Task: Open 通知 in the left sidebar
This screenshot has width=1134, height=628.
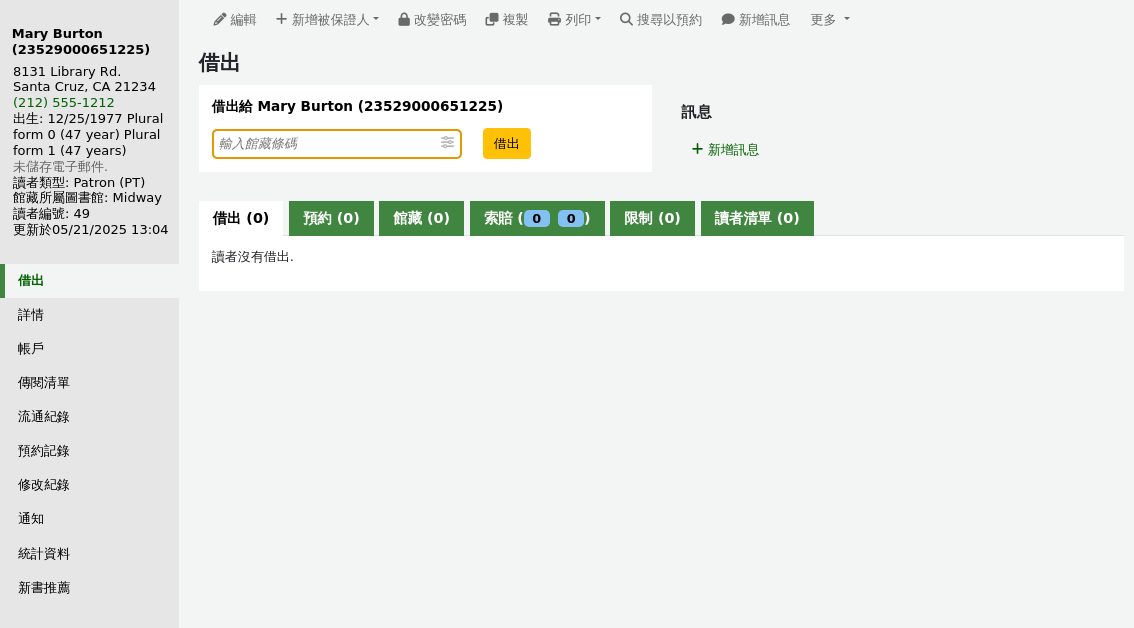Action: (90, 519)
